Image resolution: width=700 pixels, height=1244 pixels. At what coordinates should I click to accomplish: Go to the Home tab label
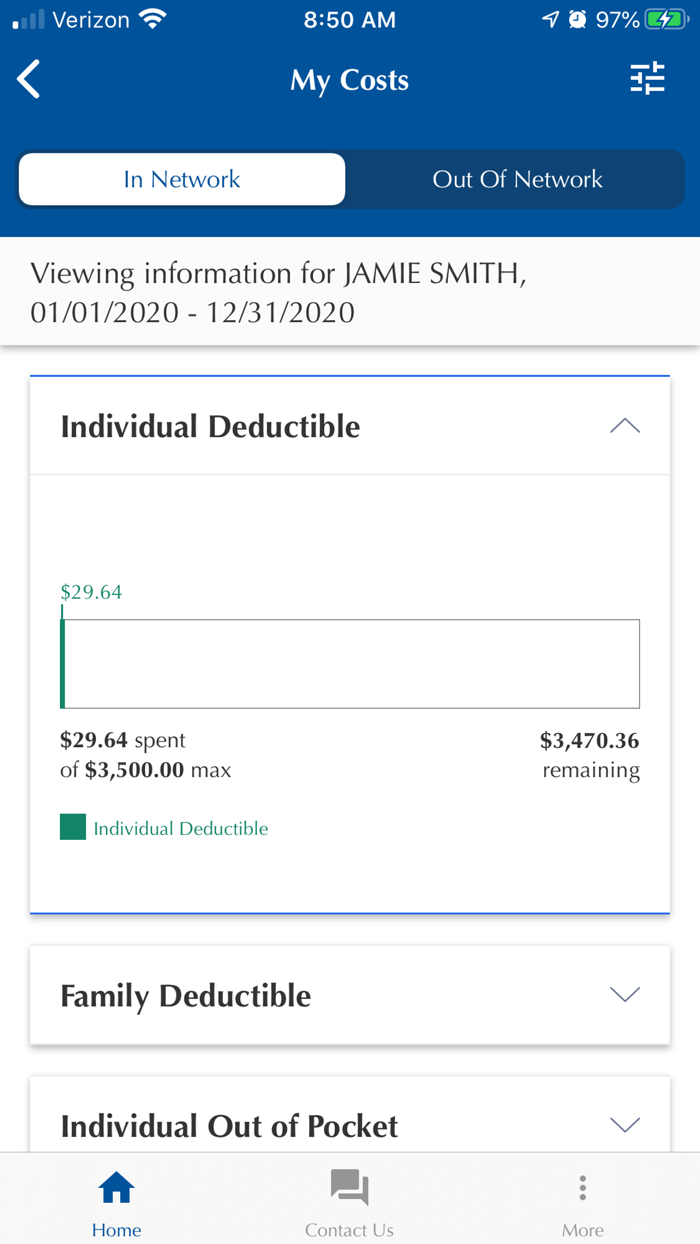(x=116, y=1230)
